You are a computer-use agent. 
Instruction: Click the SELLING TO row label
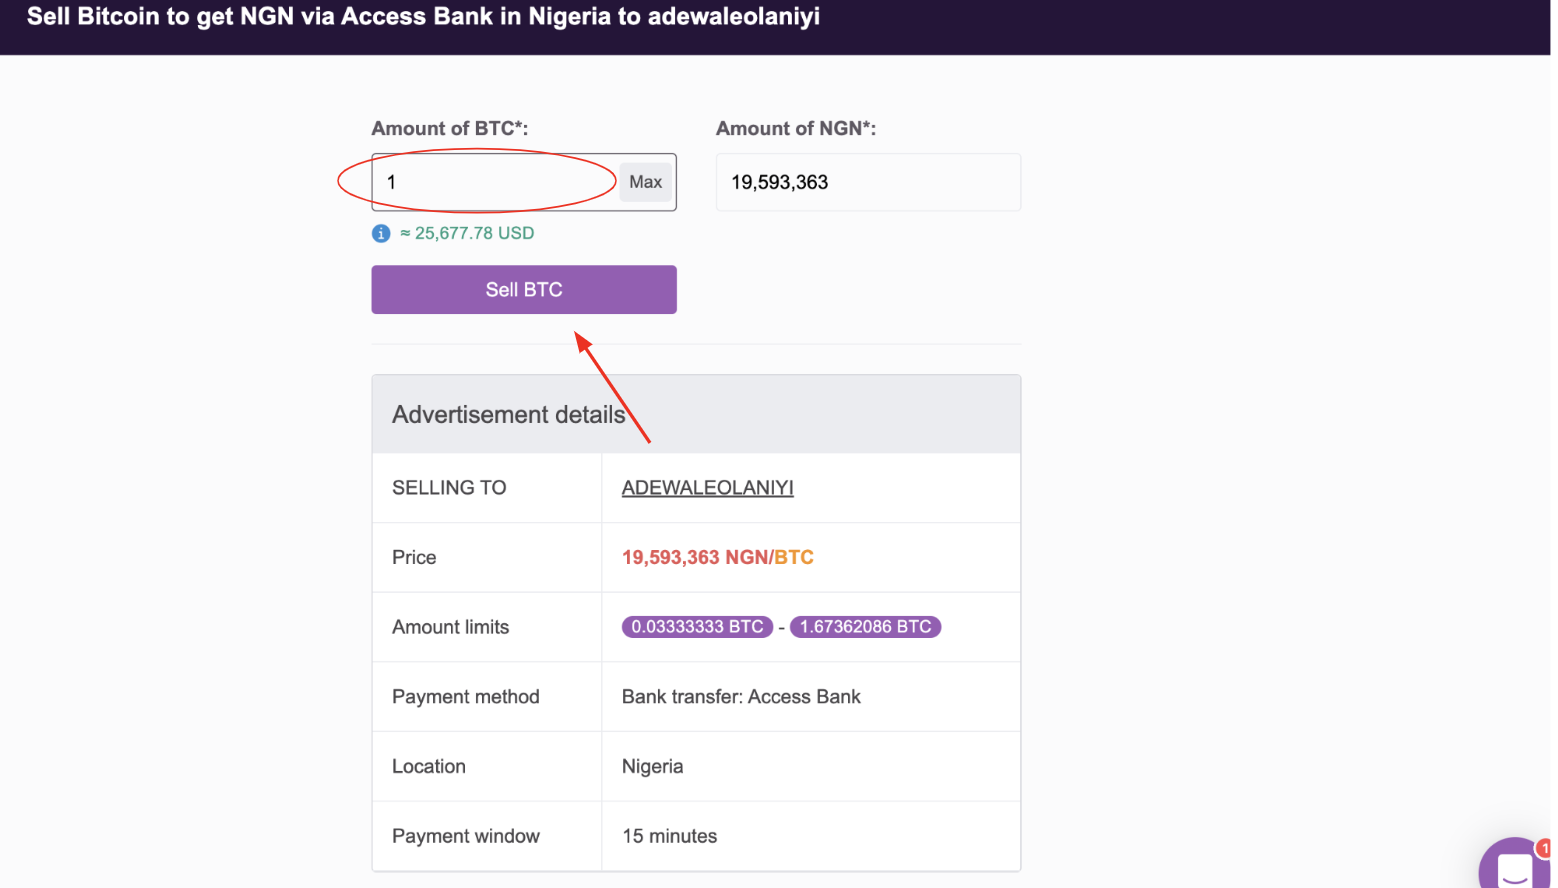449,487
